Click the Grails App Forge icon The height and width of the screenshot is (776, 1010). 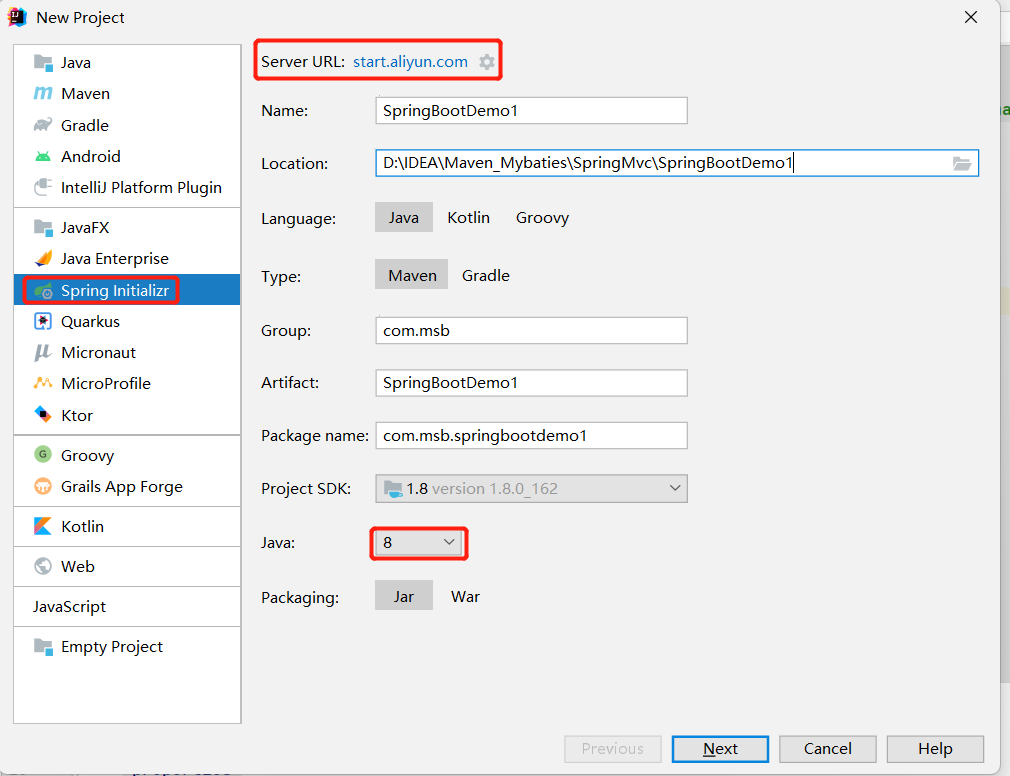(x=43, y=486)
